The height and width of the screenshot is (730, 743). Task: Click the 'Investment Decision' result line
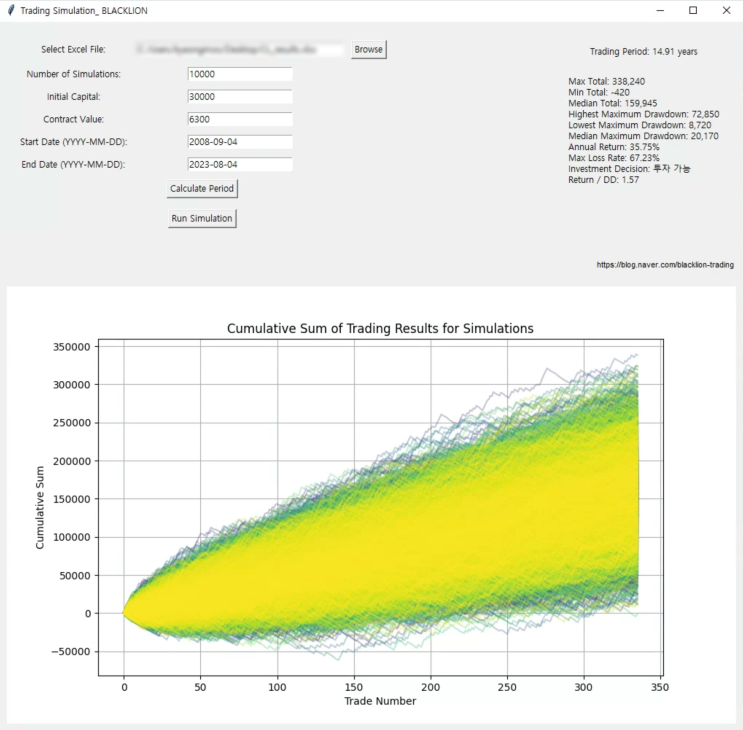click(x=629, y=169)
